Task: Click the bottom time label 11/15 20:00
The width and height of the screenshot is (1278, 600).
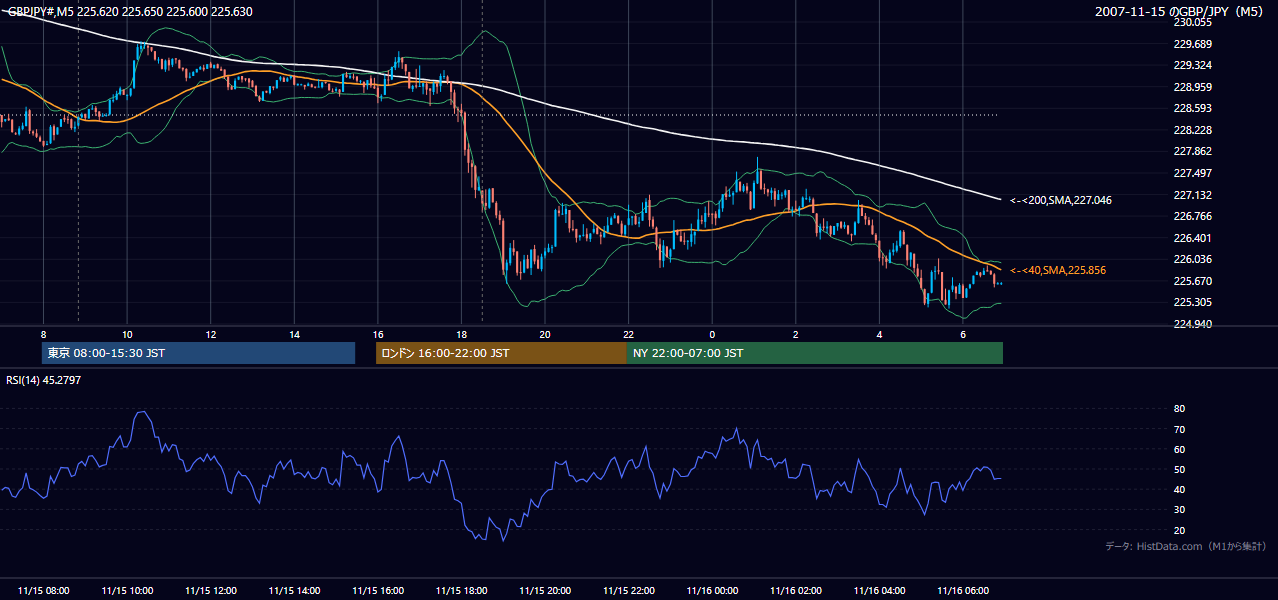Action: [546, 591]
